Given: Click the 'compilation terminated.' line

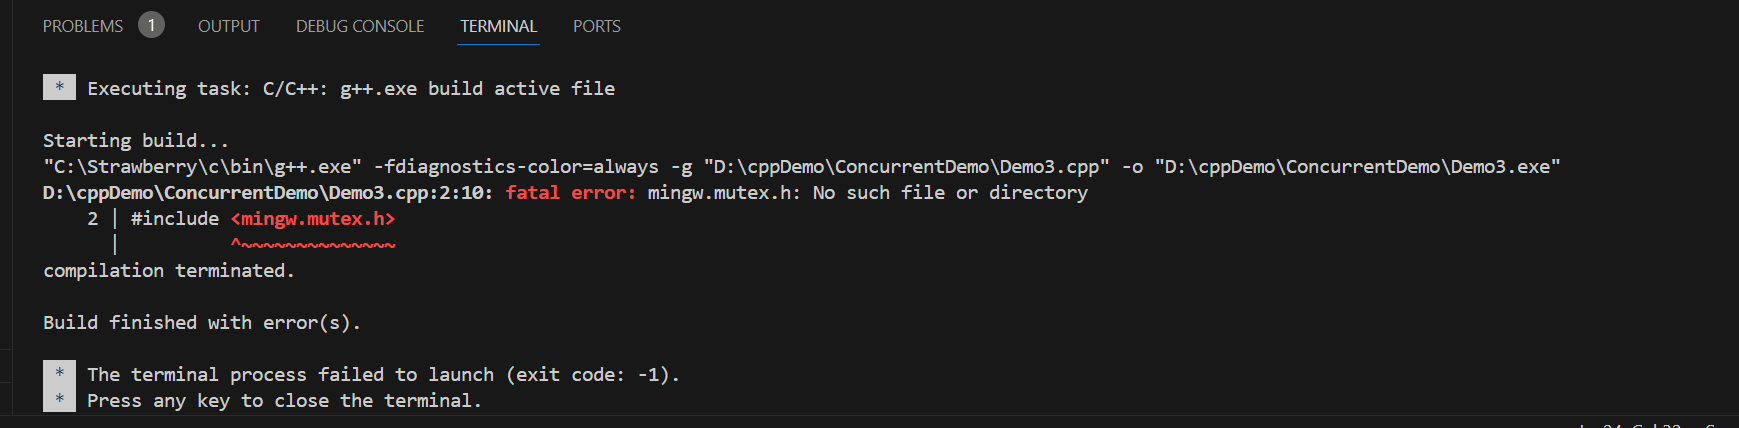Looking at the screenshot, I should (x=169, y=270).
